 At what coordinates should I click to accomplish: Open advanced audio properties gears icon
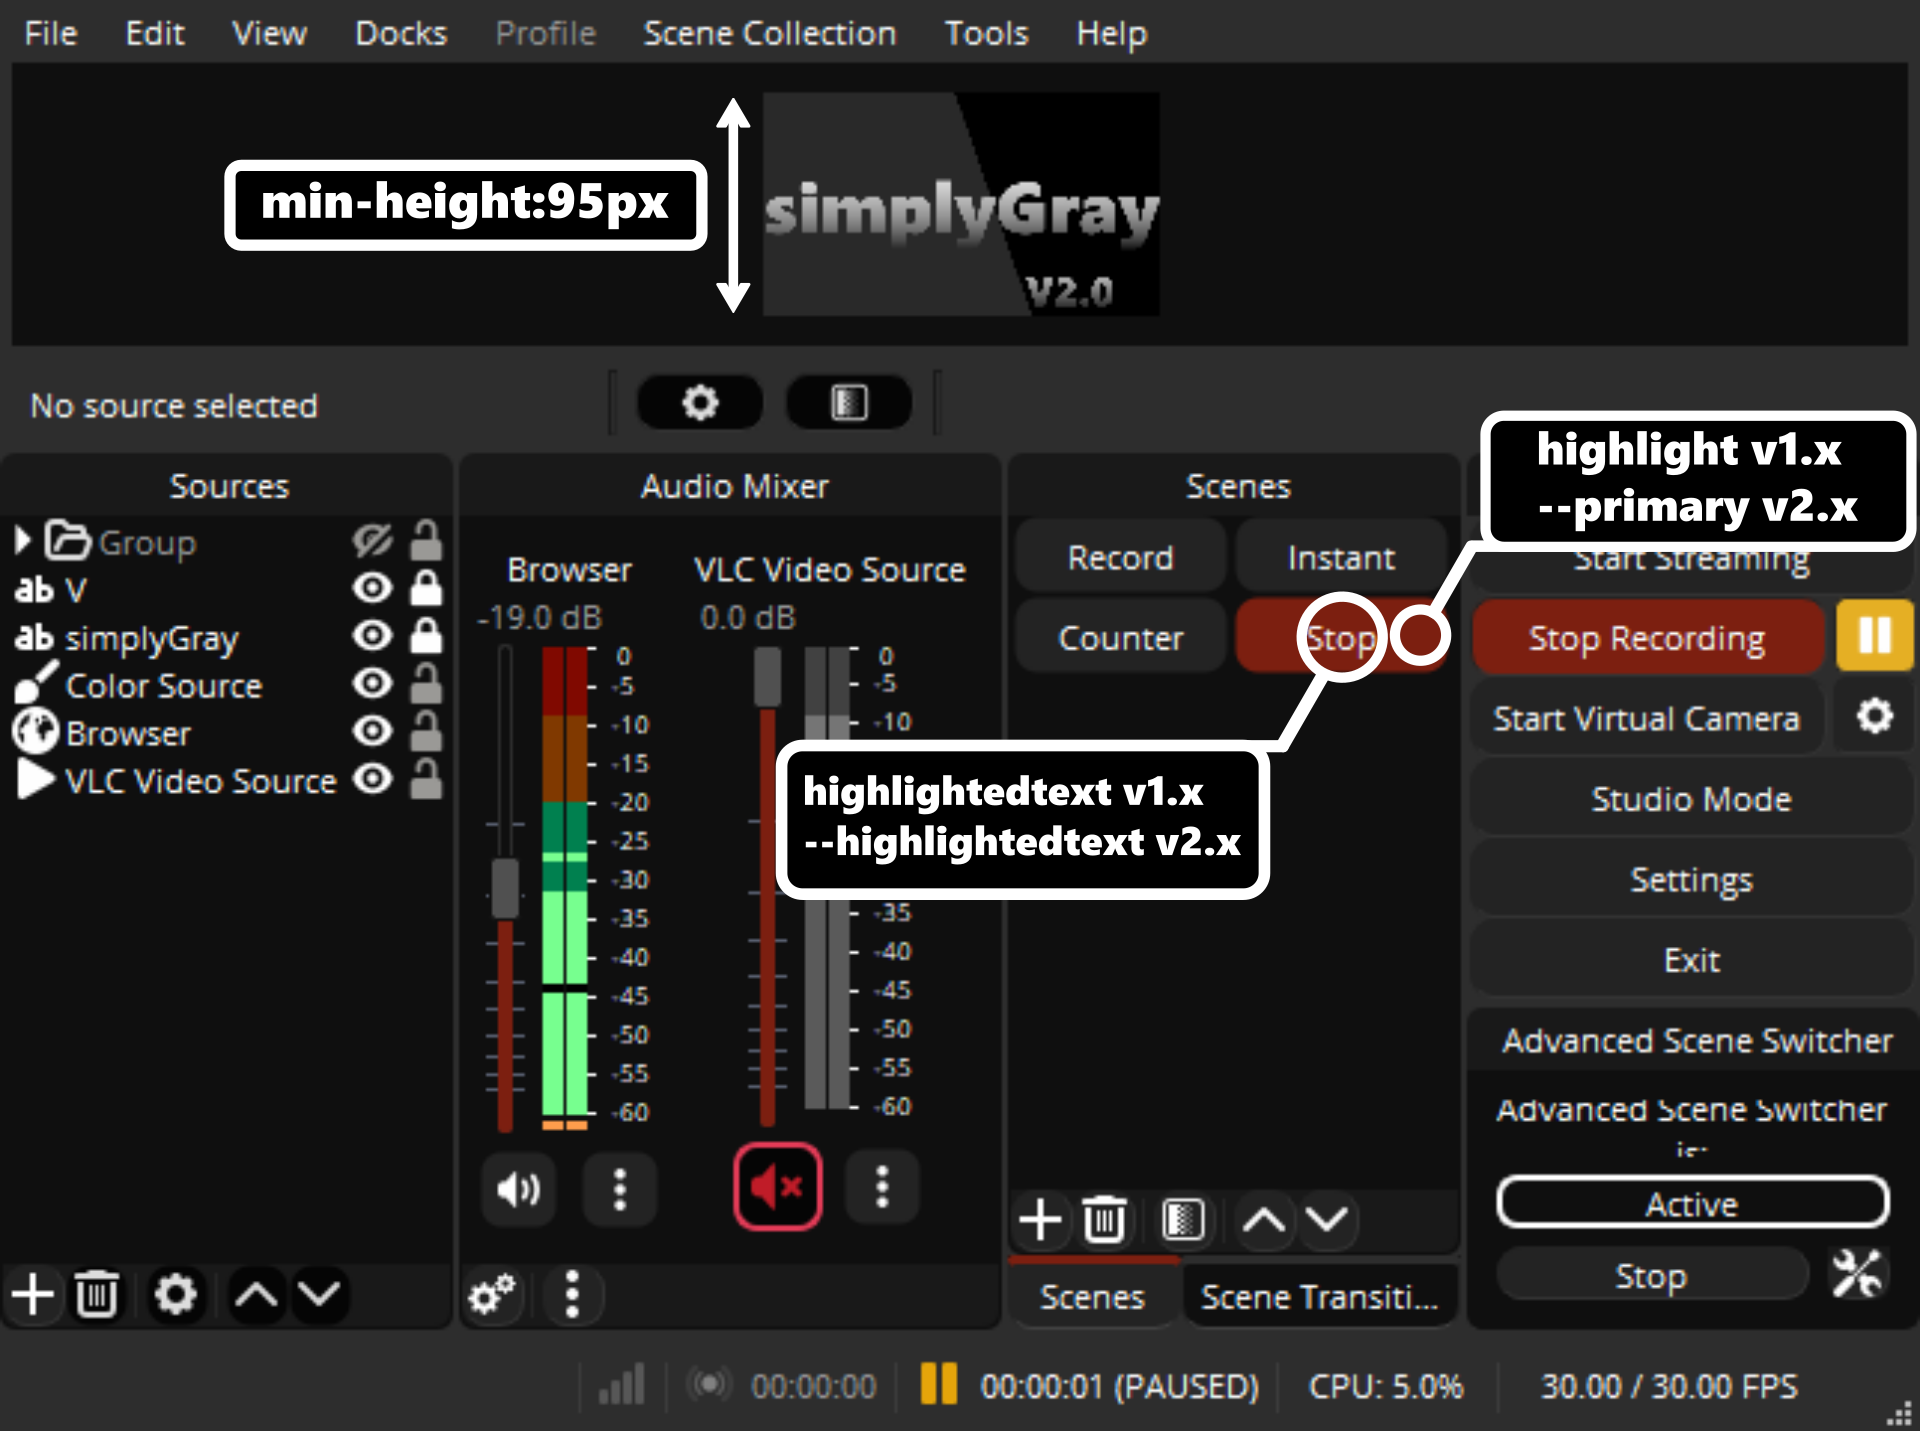pyautogui.click(x=491, y=1295)
